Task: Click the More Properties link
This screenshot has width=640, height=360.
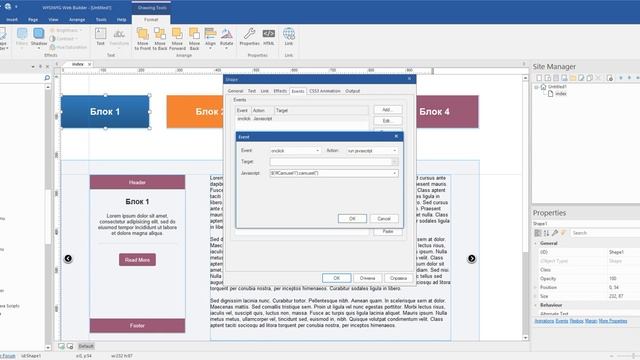Action: (x=613, y=321)
